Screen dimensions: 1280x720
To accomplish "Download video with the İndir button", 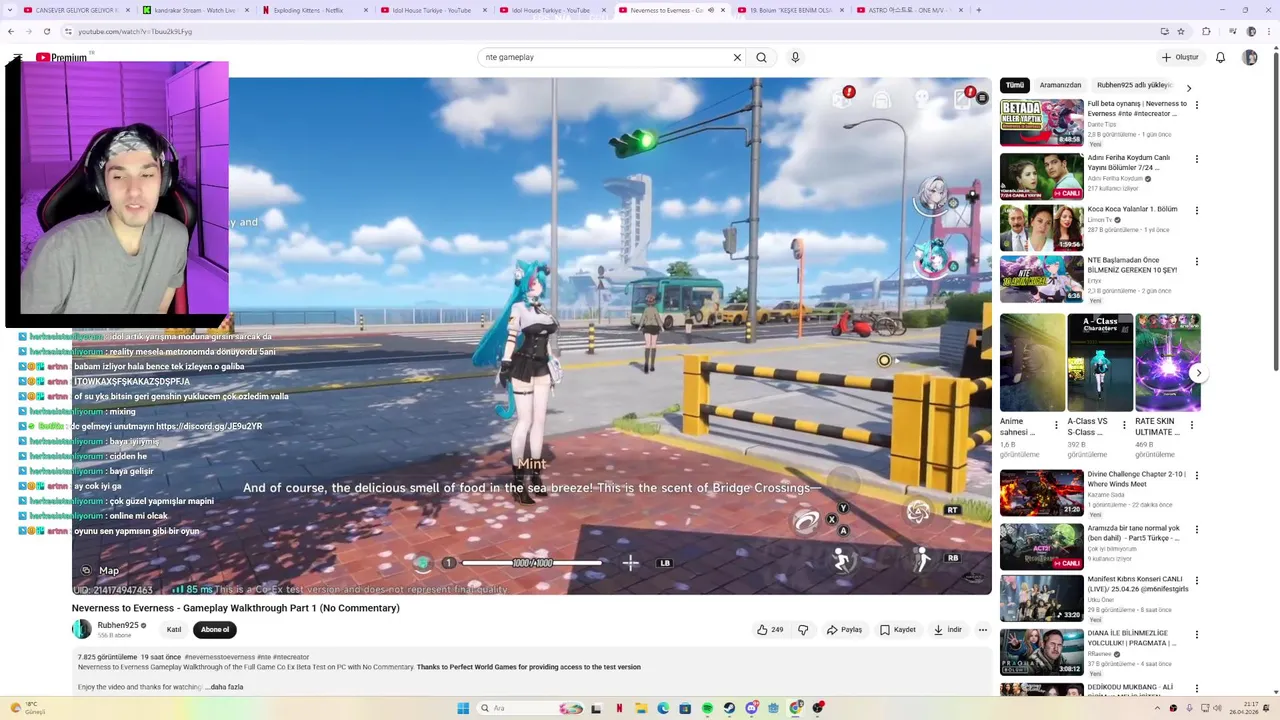I will pyautogui.click(x=948, y=630).
